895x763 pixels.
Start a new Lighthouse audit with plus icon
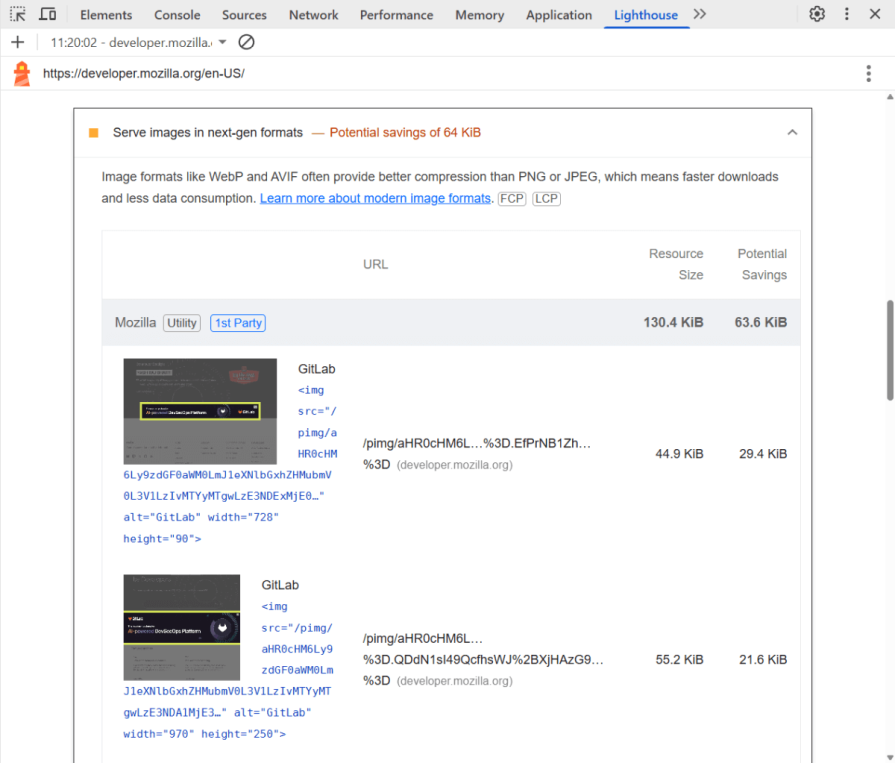(19, 42)
